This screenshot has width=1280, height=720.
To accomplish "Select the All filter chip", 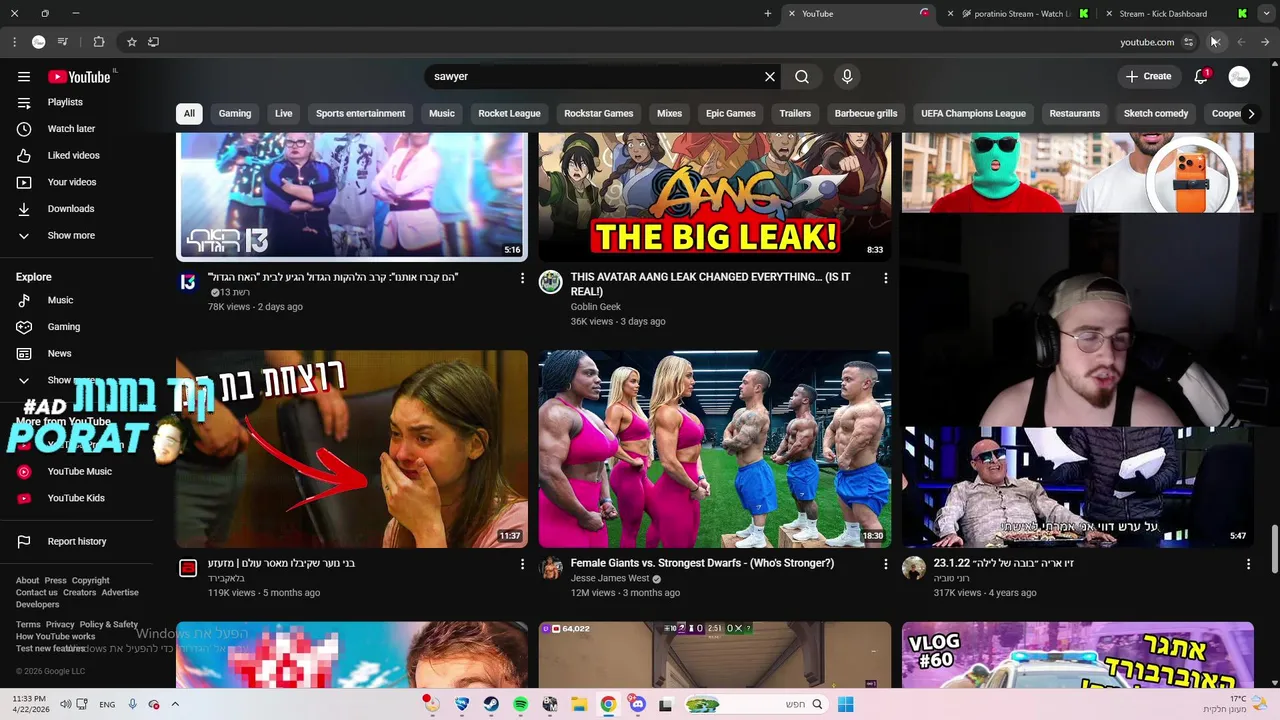I will point(189,114).
